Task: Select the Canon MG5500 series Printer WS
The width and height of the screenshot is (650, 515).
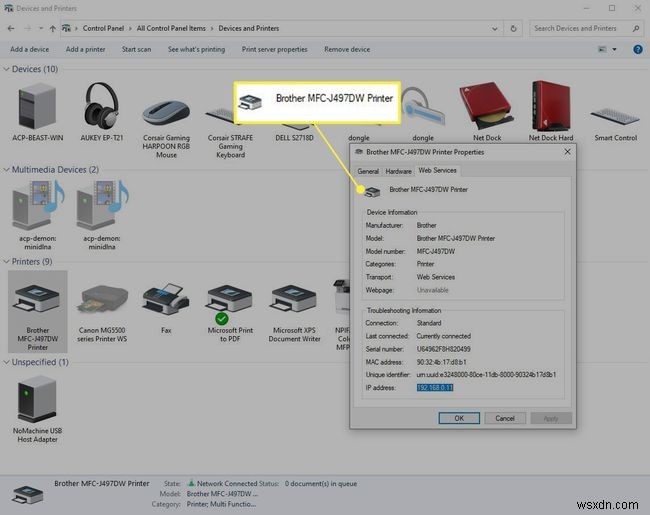Action: click(x=102, y=313)
